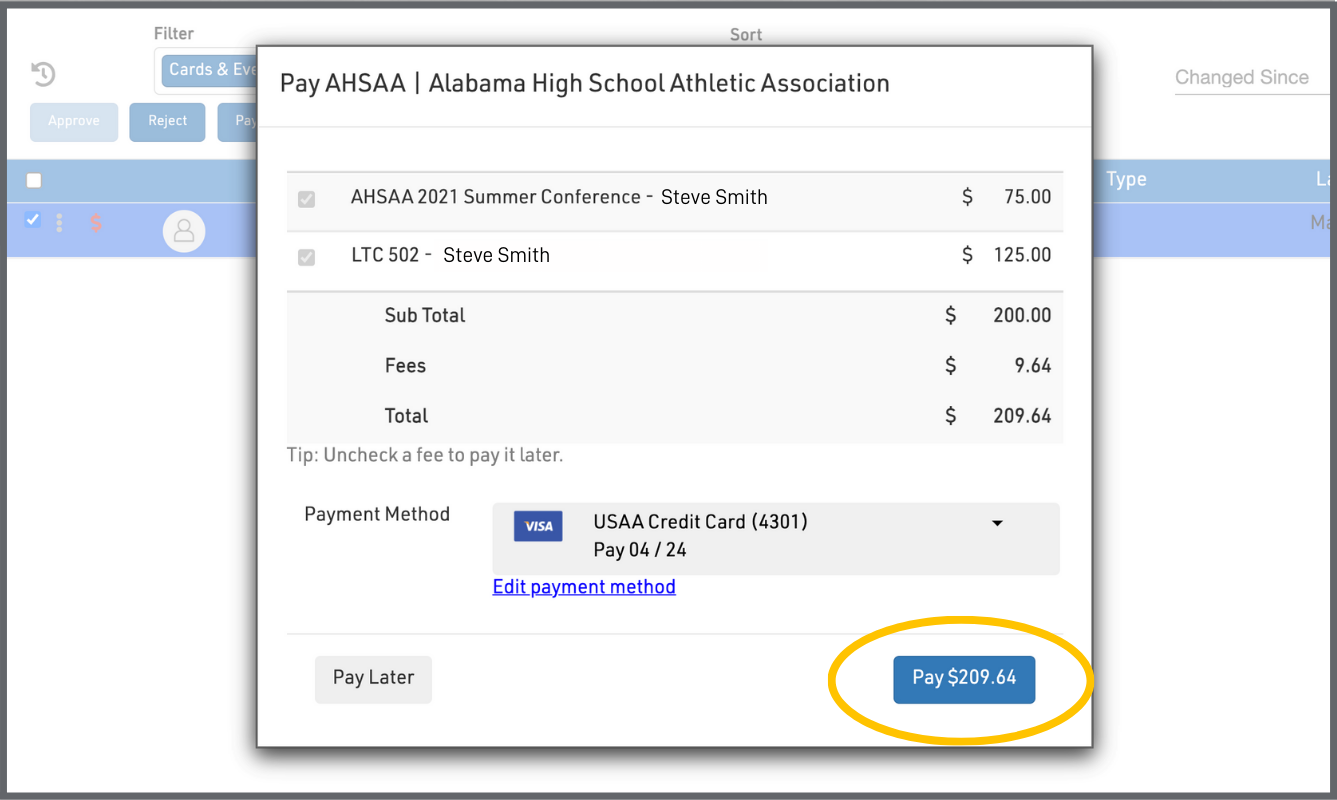1337x800 pixels.
Task: Open the three-dot row options menu
Action: pyautogui.click(x=59, y=222)
